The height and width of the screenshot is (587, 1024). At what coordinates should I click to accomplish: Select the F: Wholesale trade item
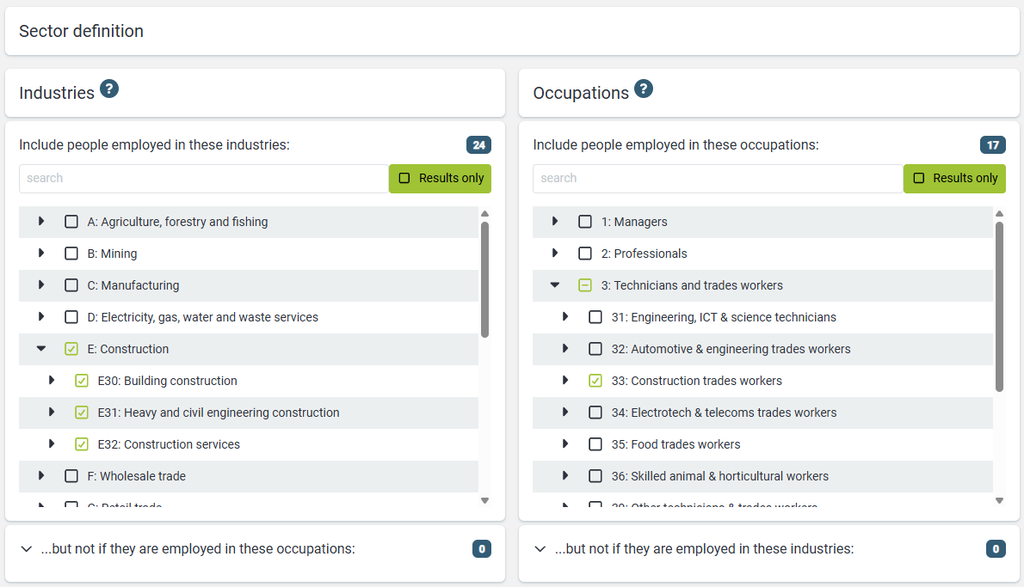(136, 477)
